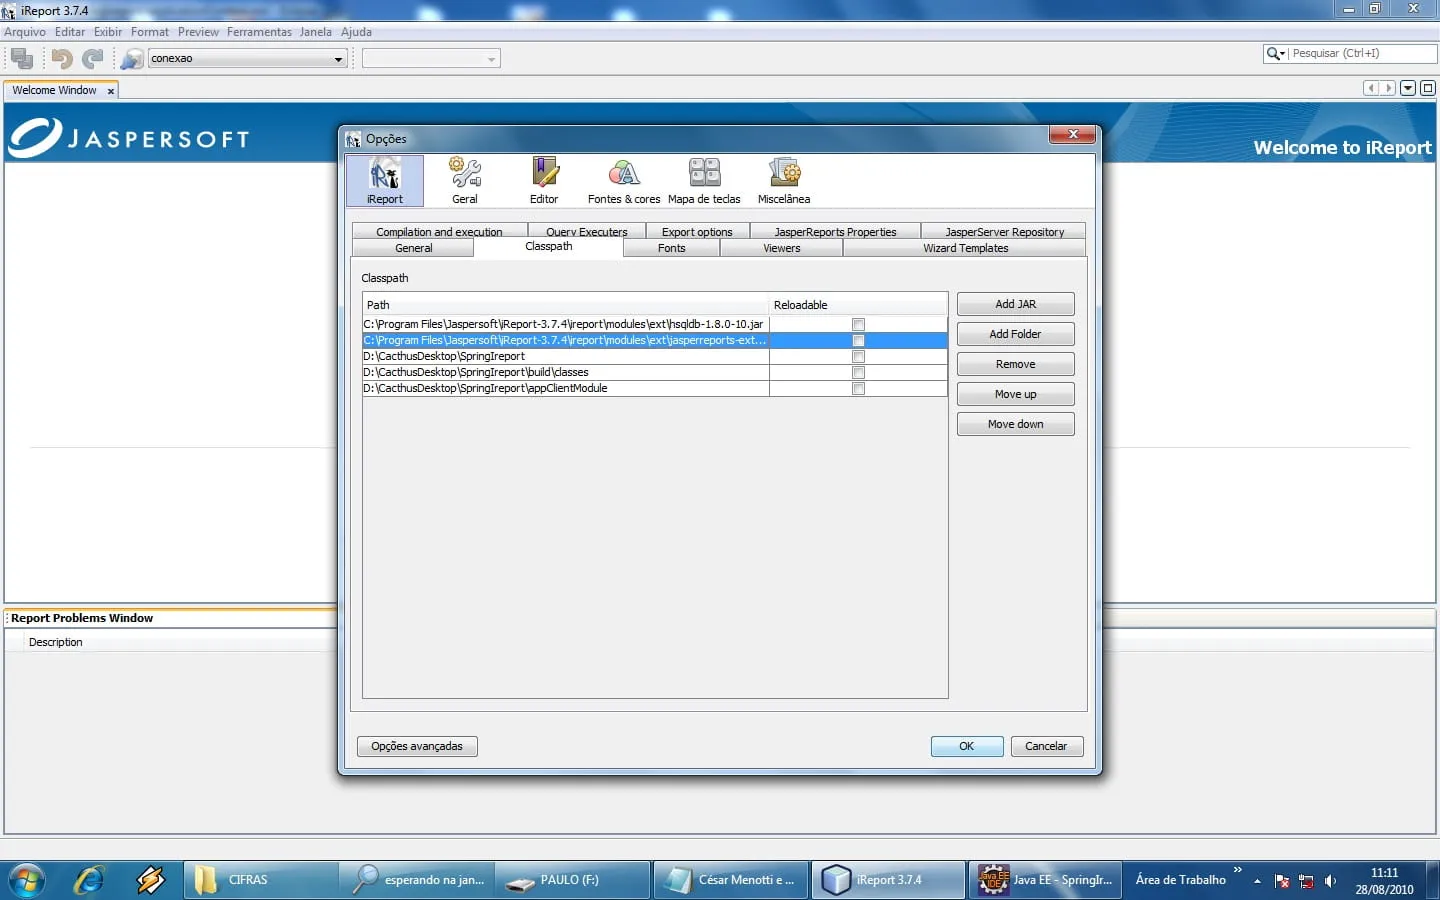Image resolution: width=1440 pixels, height=900 pixels.
Task: Toggle Reloadable for appClientModule row
Action: 858,388
